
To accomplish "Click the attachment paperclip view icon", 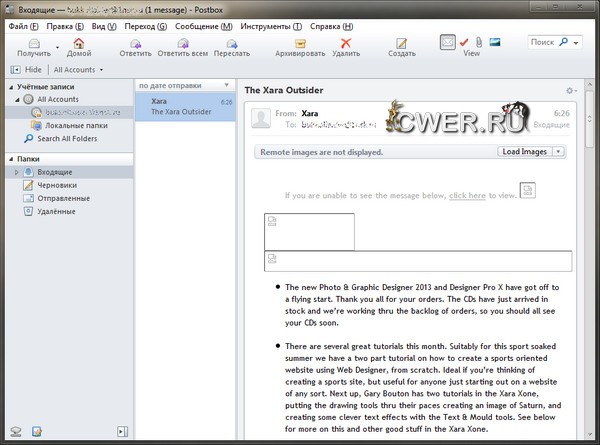I will [479, 41].
